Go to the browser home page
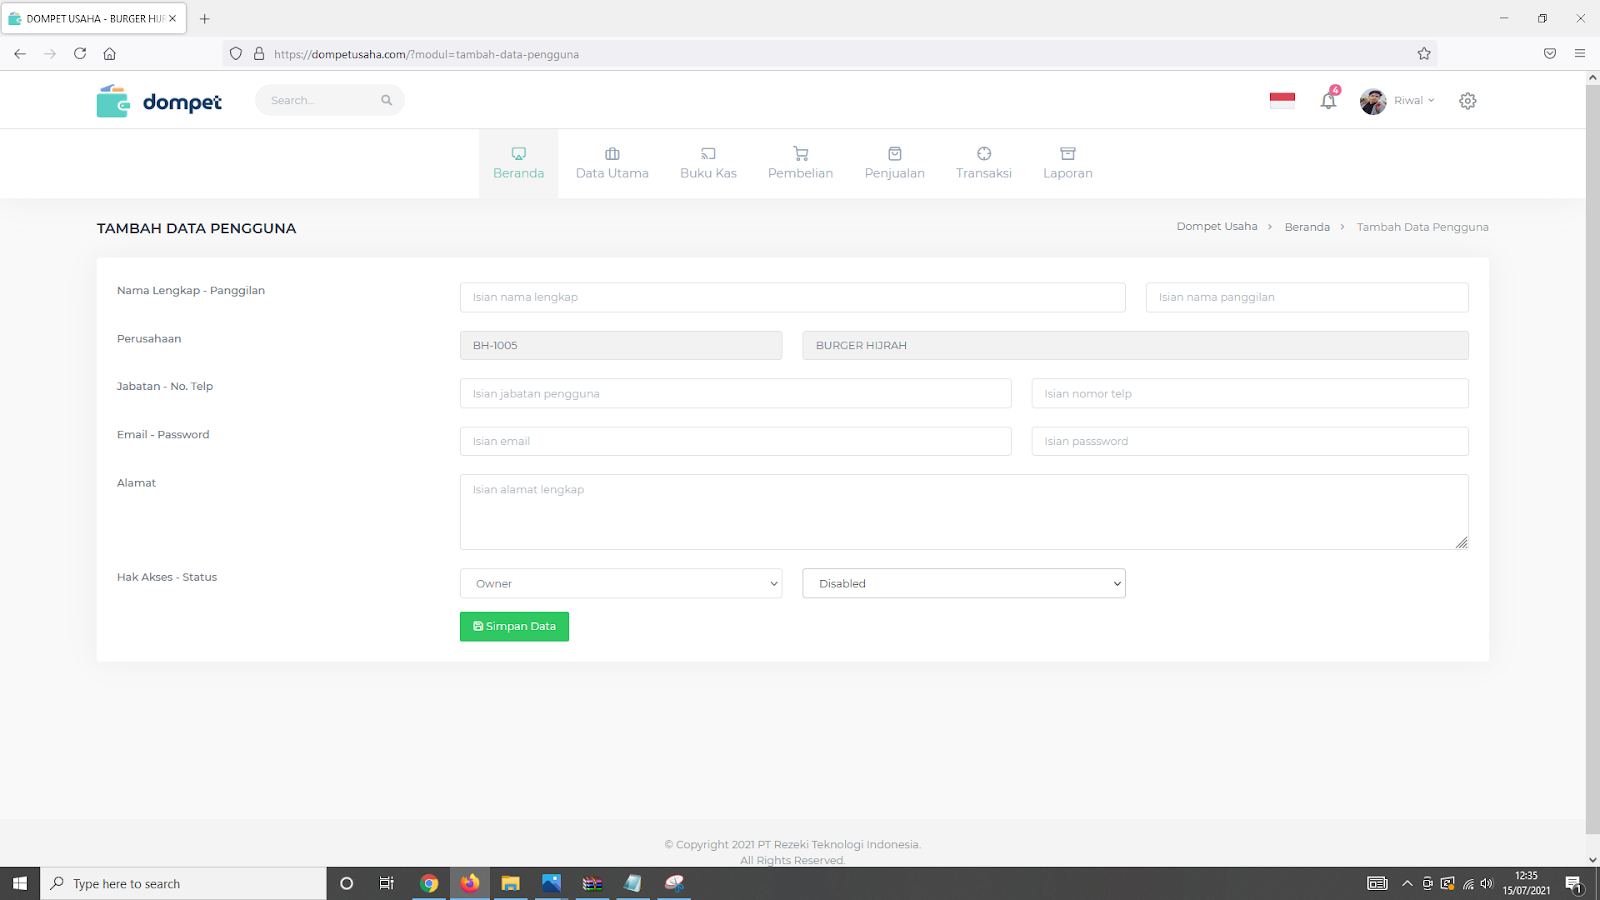The height and width of the screenshot is (900, 1600). [110, 54]
